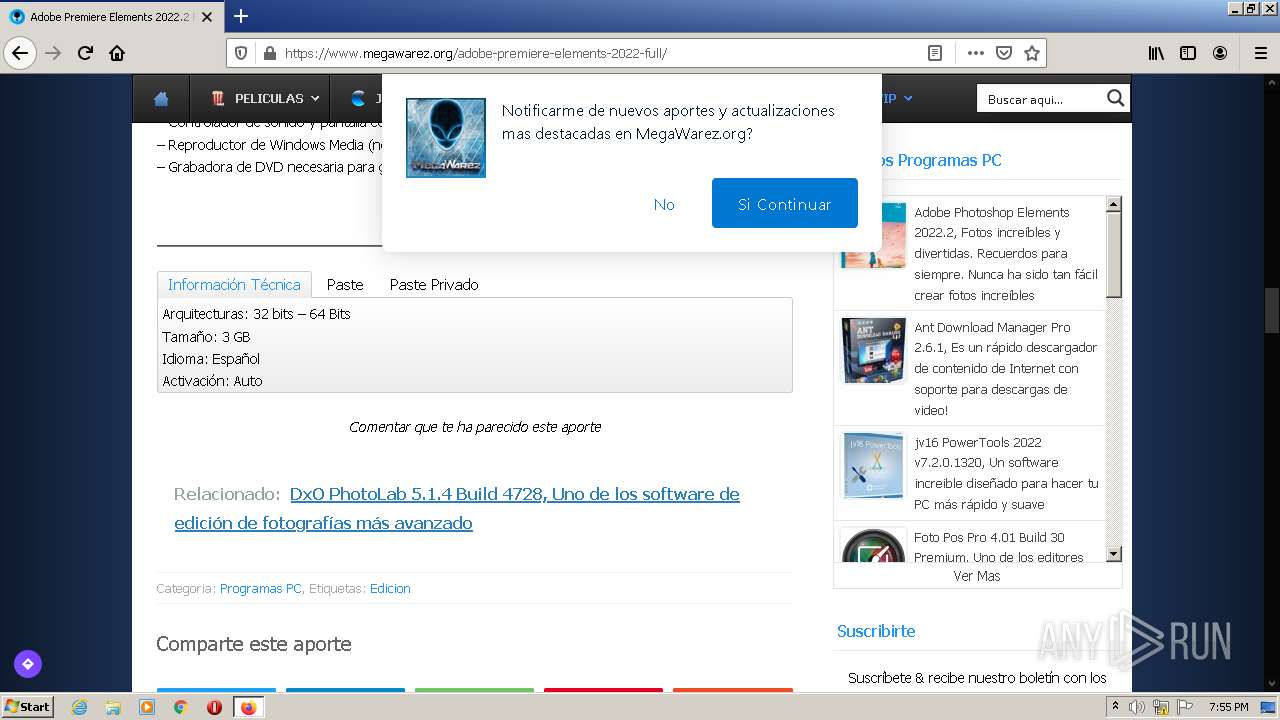View site security padlock details
1280x720 pixels.
pos(268,53)
